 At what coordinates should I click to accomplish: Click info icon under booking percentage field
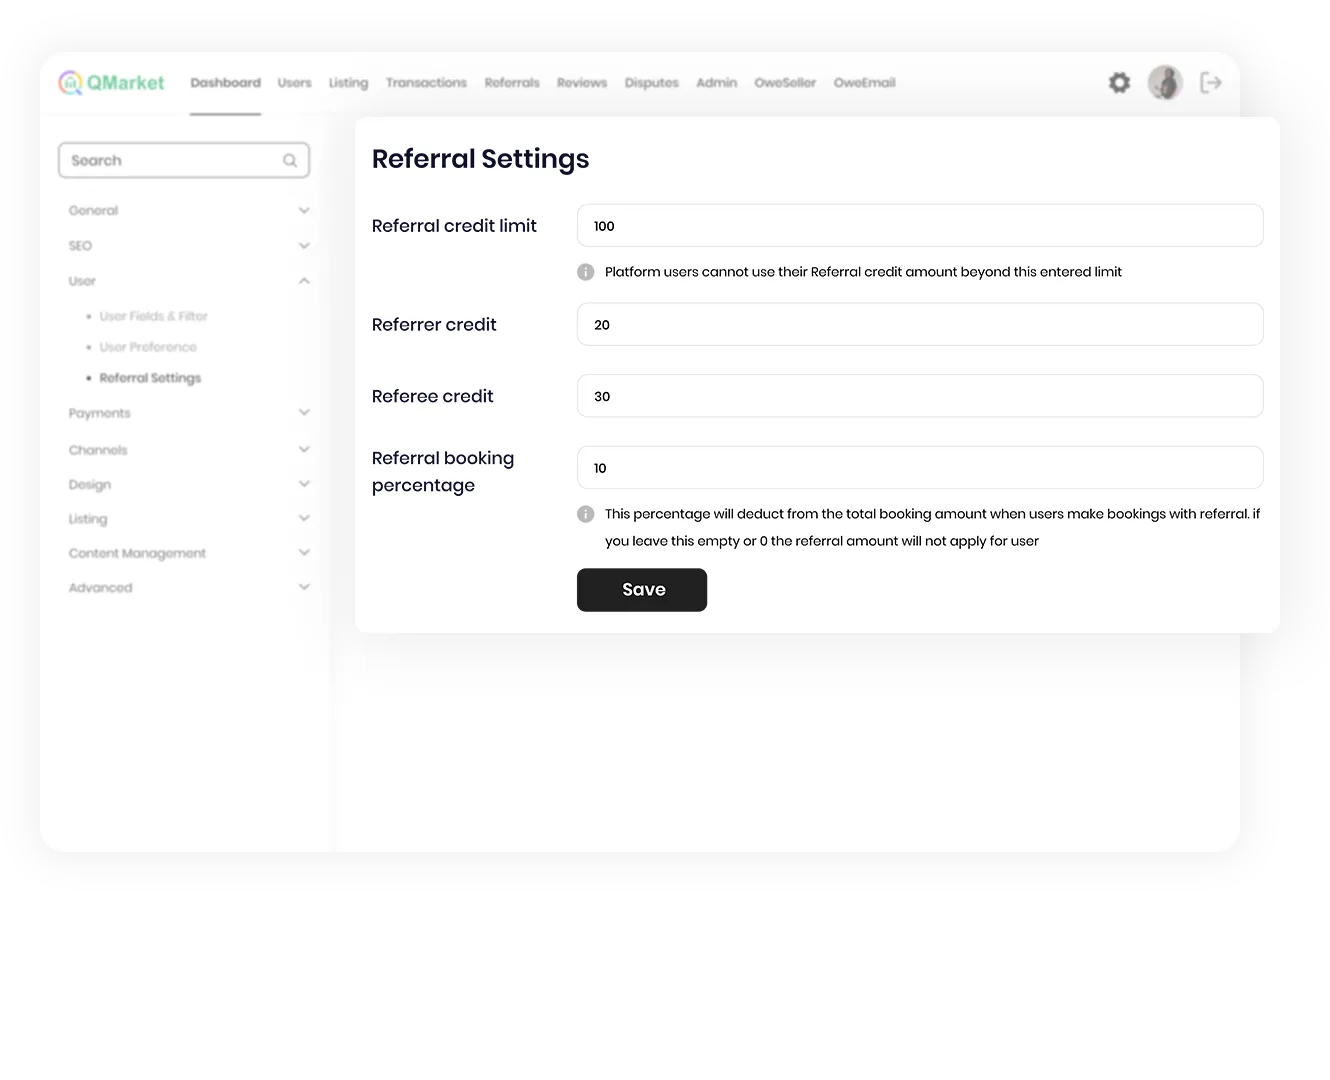(x=586, y=514)
